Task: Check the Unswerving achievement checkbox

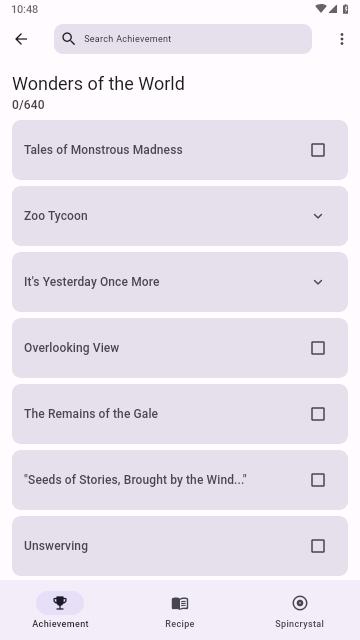Action: coord(318,546)
